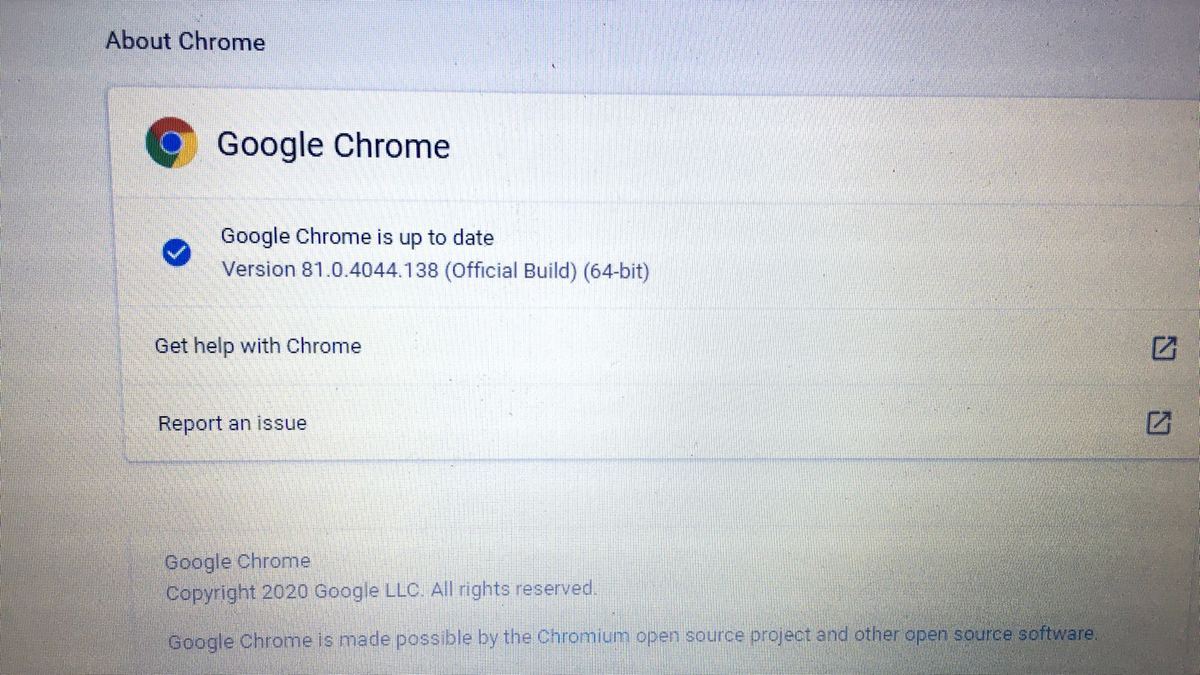
Task: Open the Get help with Chrome row
Action: pos(650,347)
